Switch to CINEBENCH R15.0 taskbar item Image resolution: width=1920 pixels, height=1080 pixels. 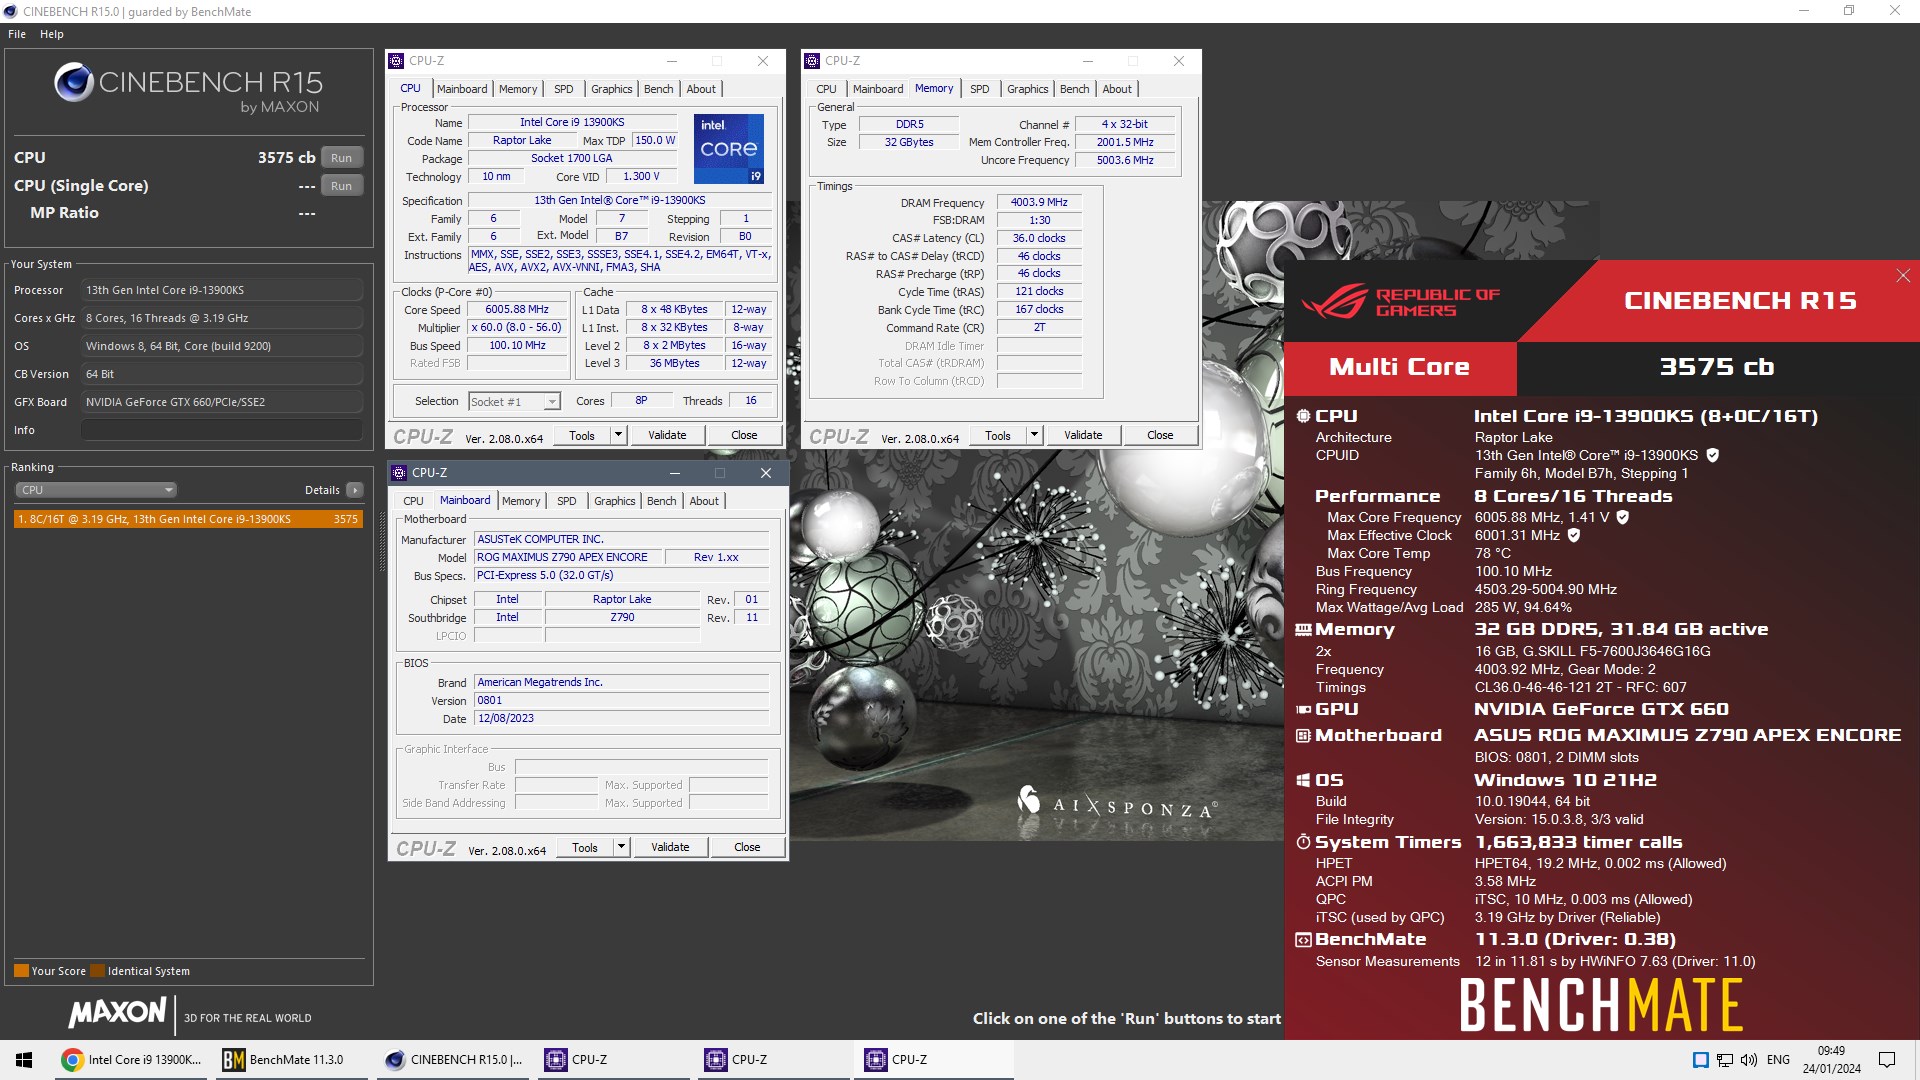pyautogui.click(x=453, y=1060)
